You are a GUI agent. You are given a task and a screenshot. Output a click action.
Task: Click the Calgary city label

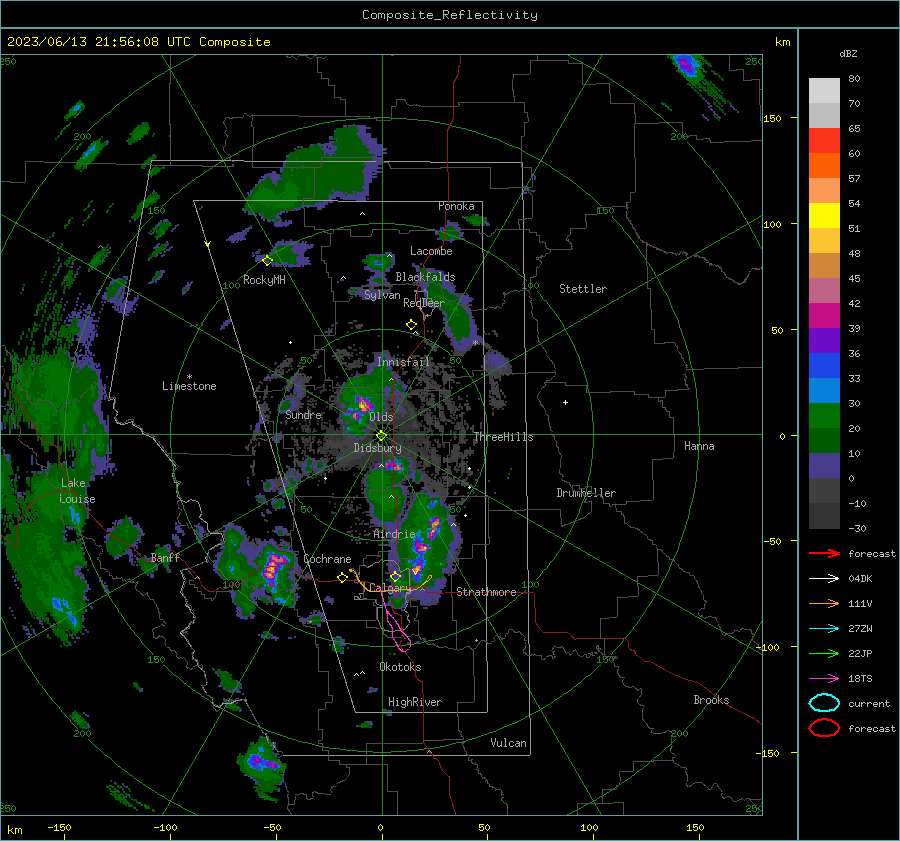coord(389,588)
